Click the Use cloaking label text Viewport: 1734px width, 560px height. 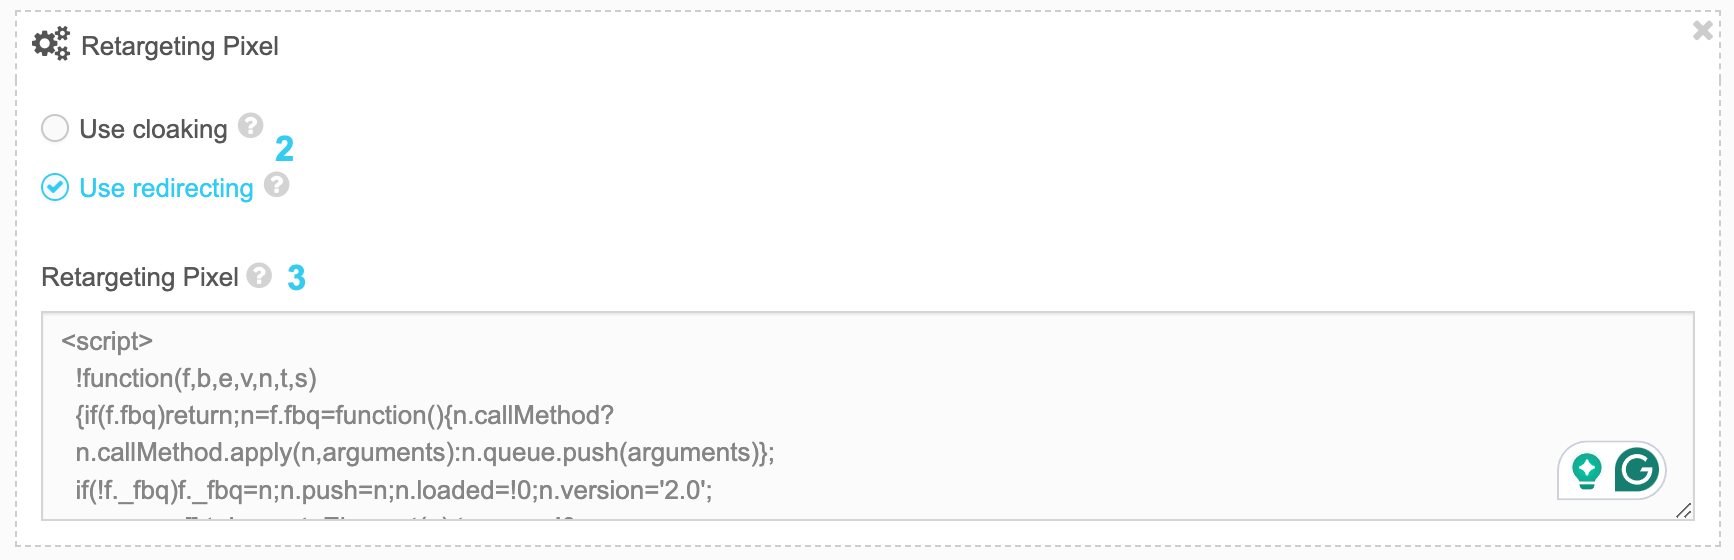[153, 129]
